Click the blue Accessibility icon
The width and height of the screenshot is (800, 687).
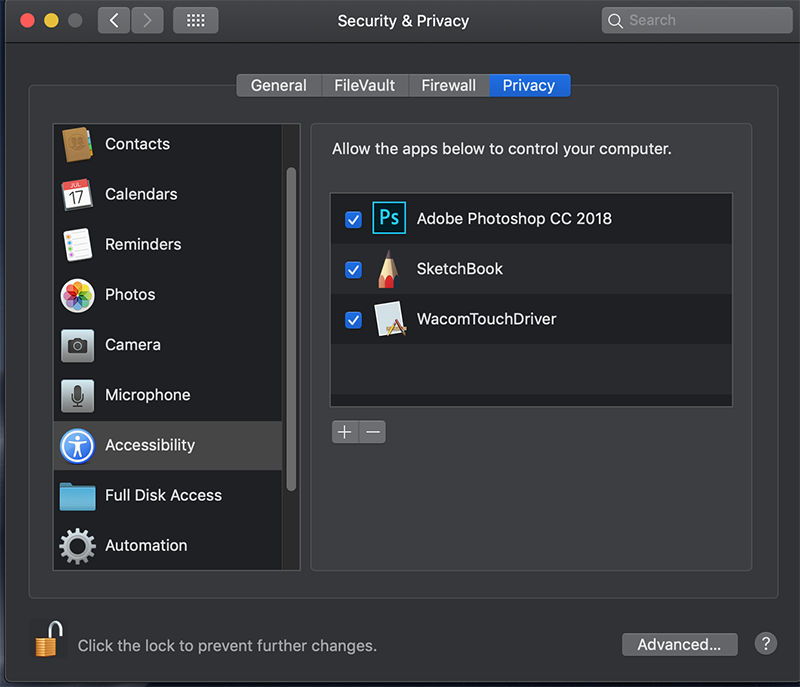[78, 446]
